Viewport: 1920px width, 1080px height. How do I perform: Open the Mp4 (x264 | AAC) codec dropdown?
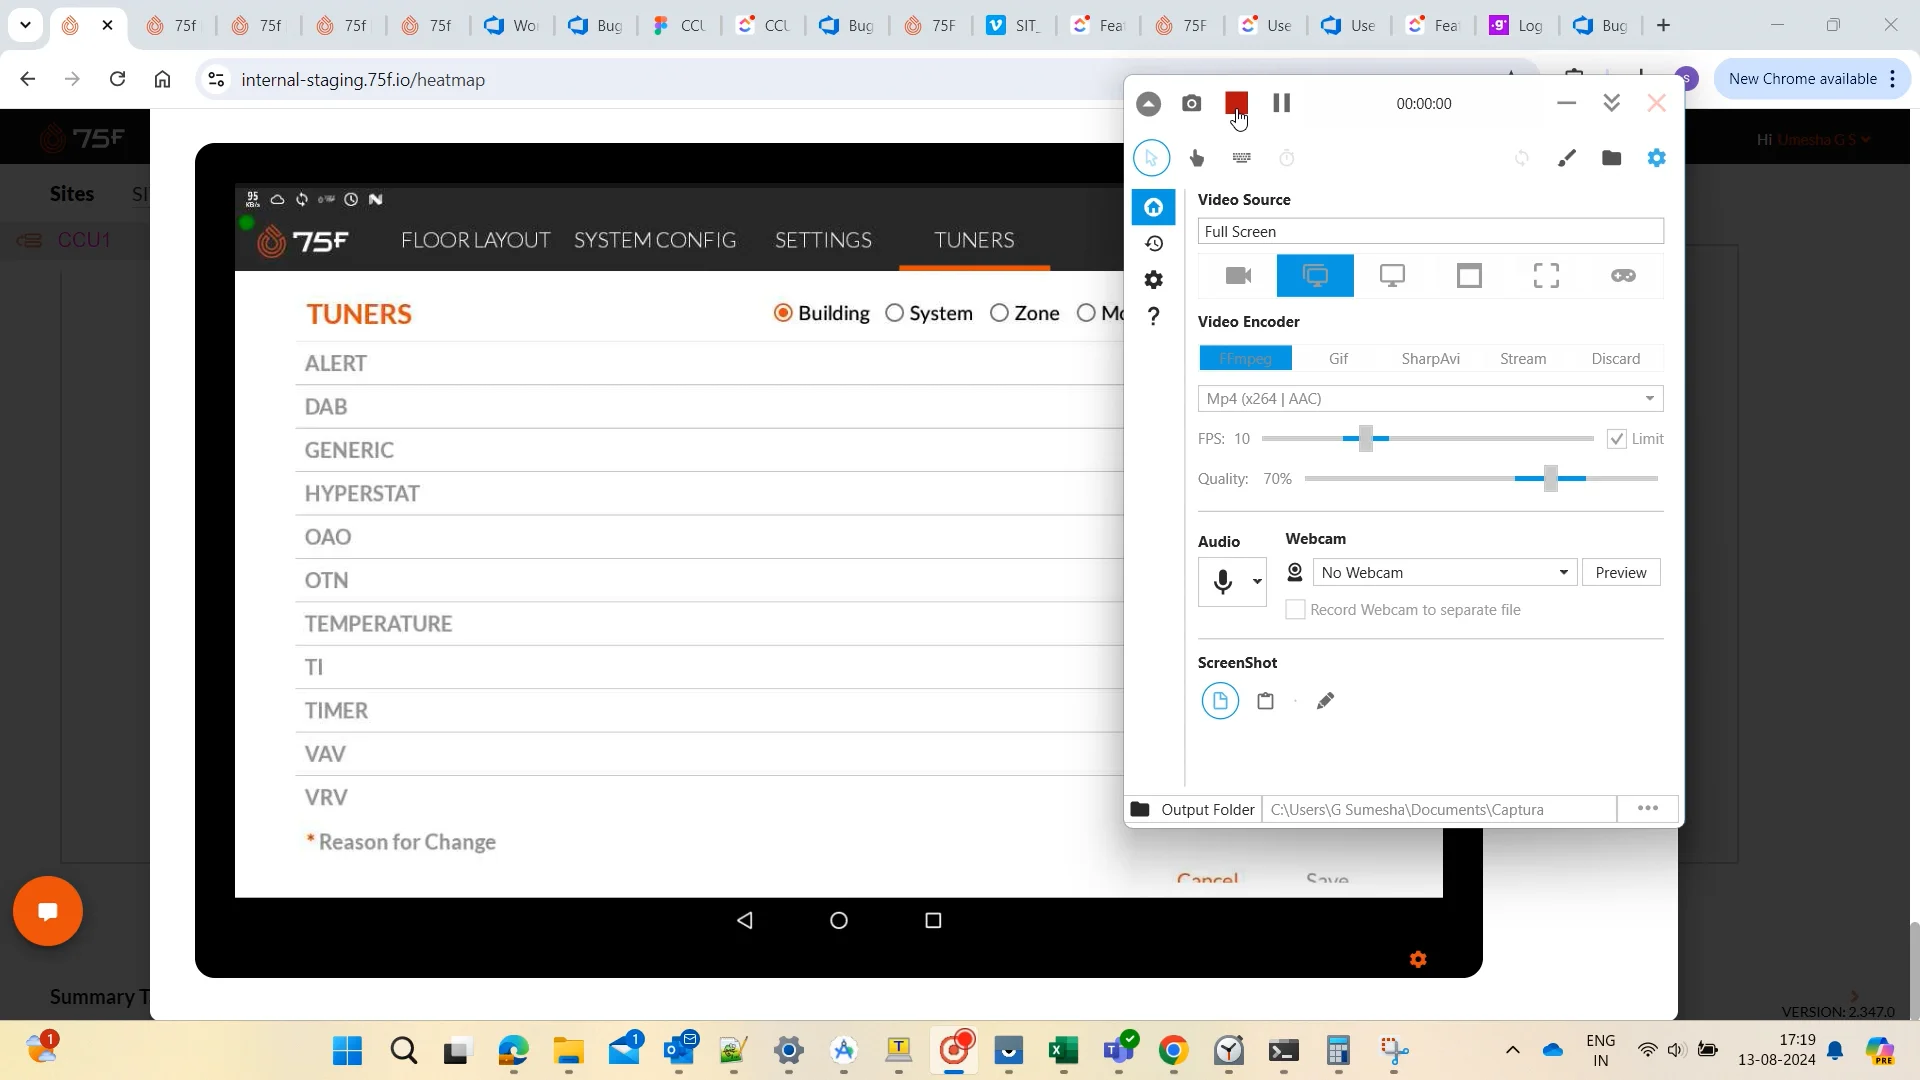click(x=1430, y=399)
